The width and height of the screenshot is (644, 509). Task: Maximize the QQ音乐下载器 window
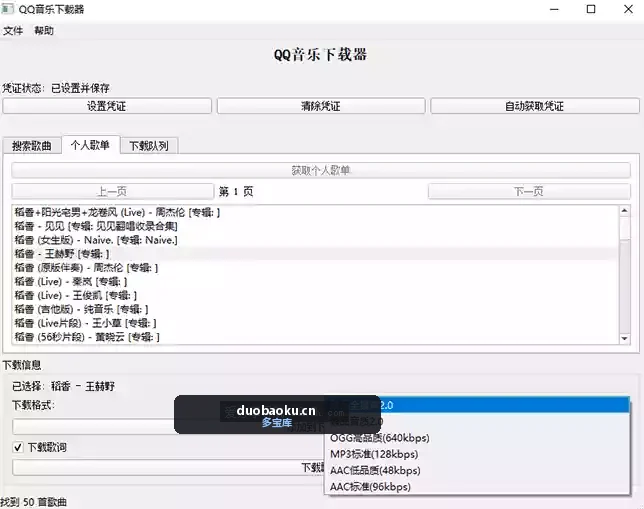coord(591,9)
